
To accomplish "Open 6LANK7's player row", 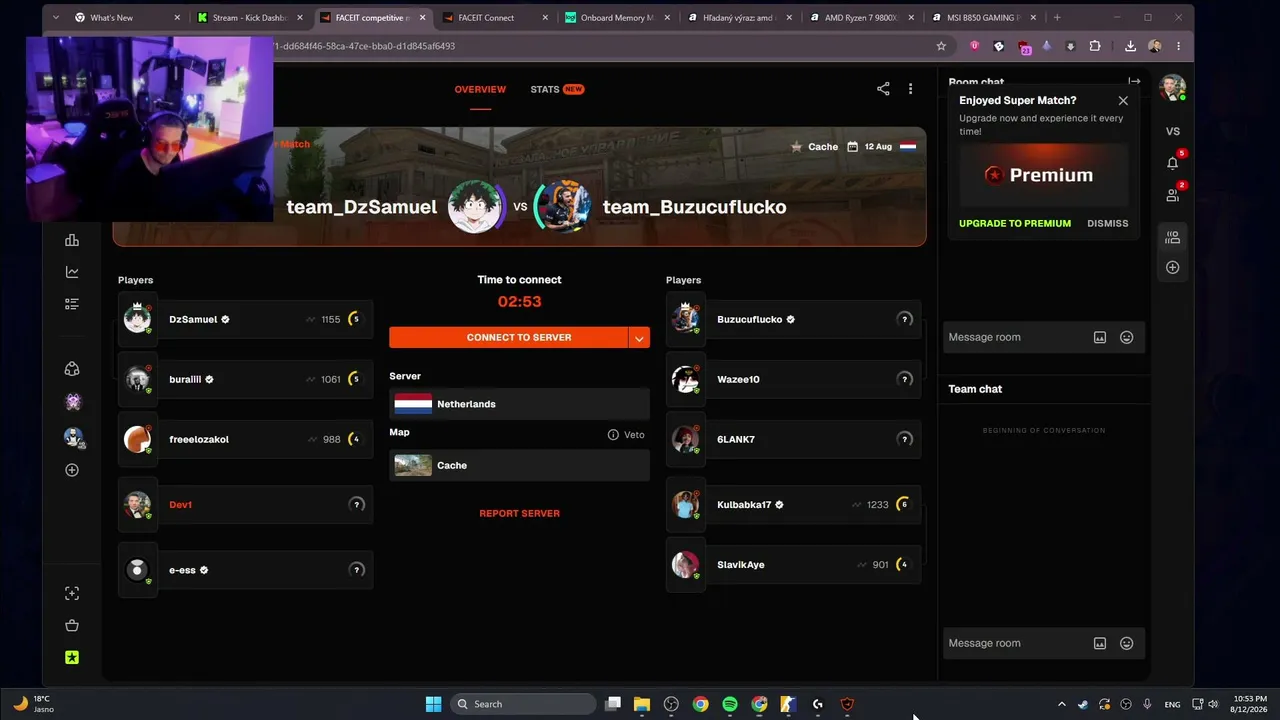I will (793, 440).
